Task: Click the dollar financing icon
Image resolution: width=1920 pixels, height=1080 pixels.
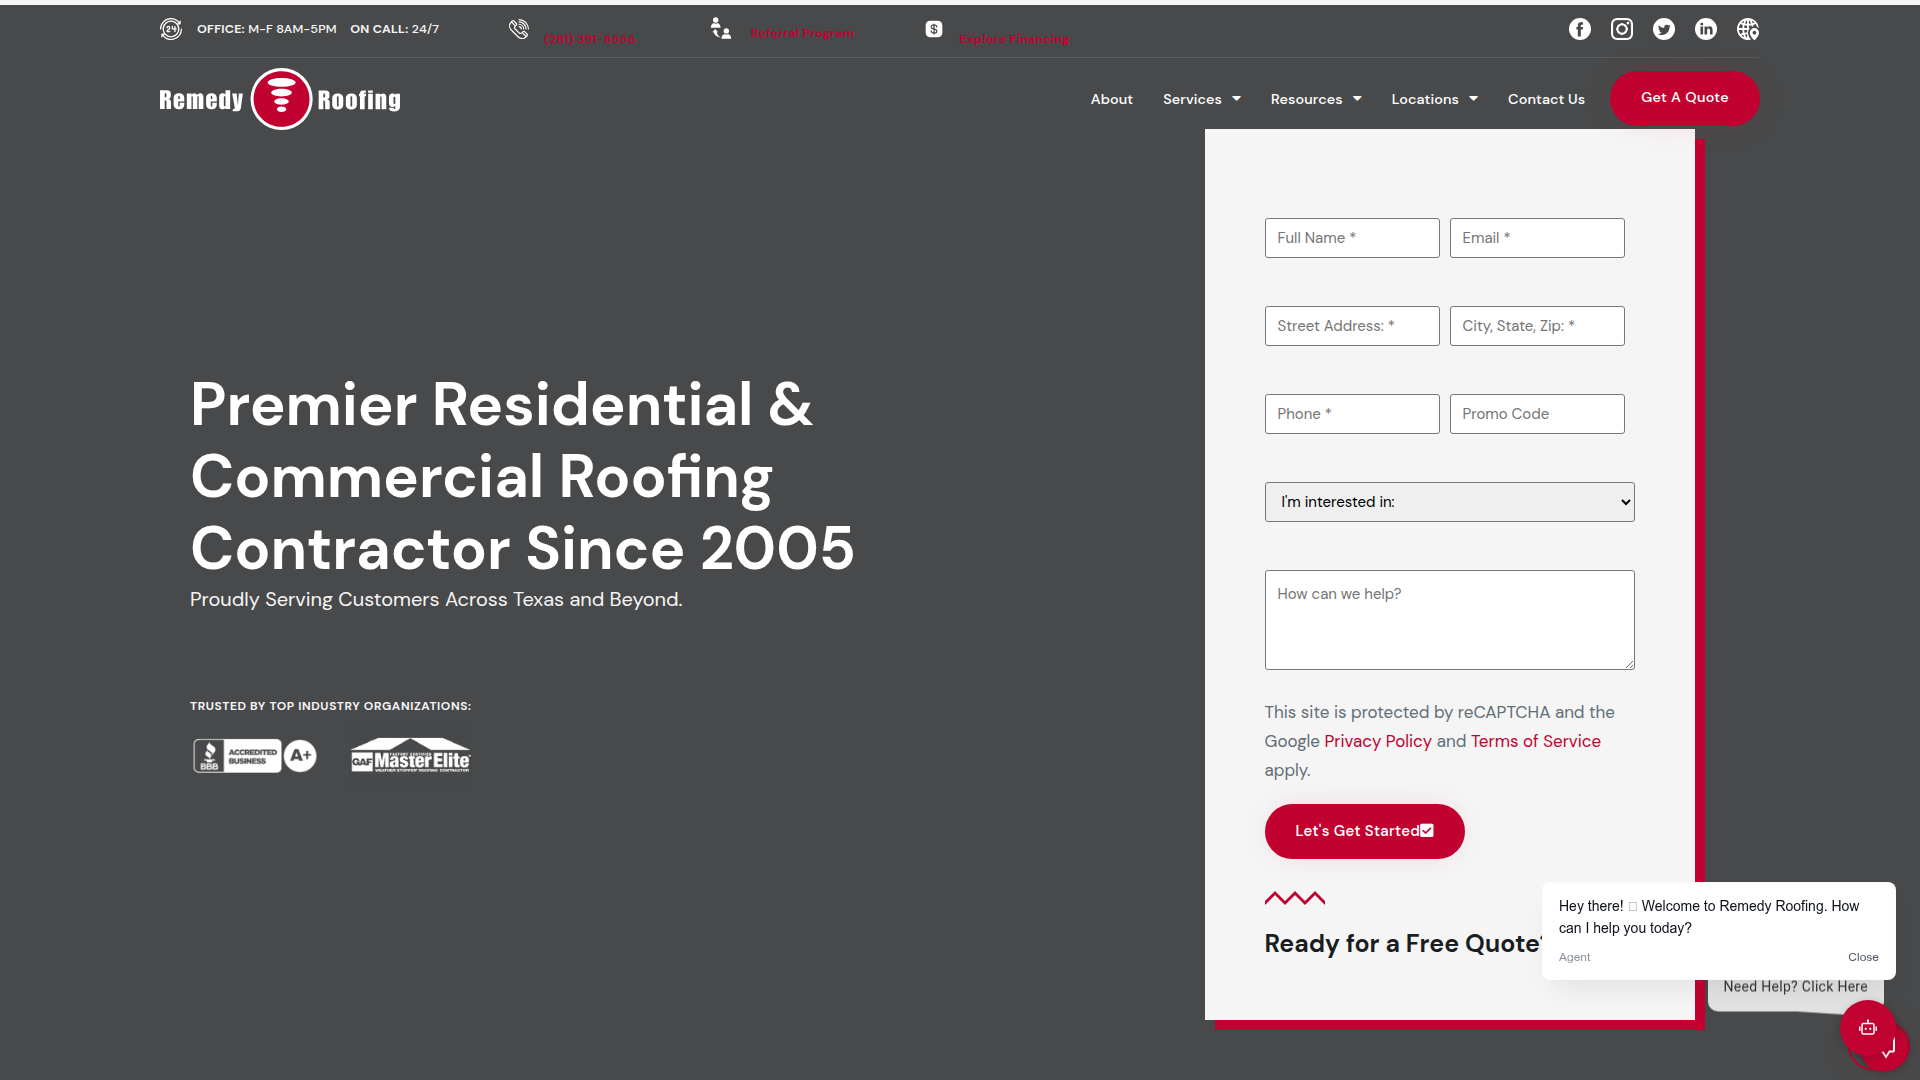Action: pos(934,29)
